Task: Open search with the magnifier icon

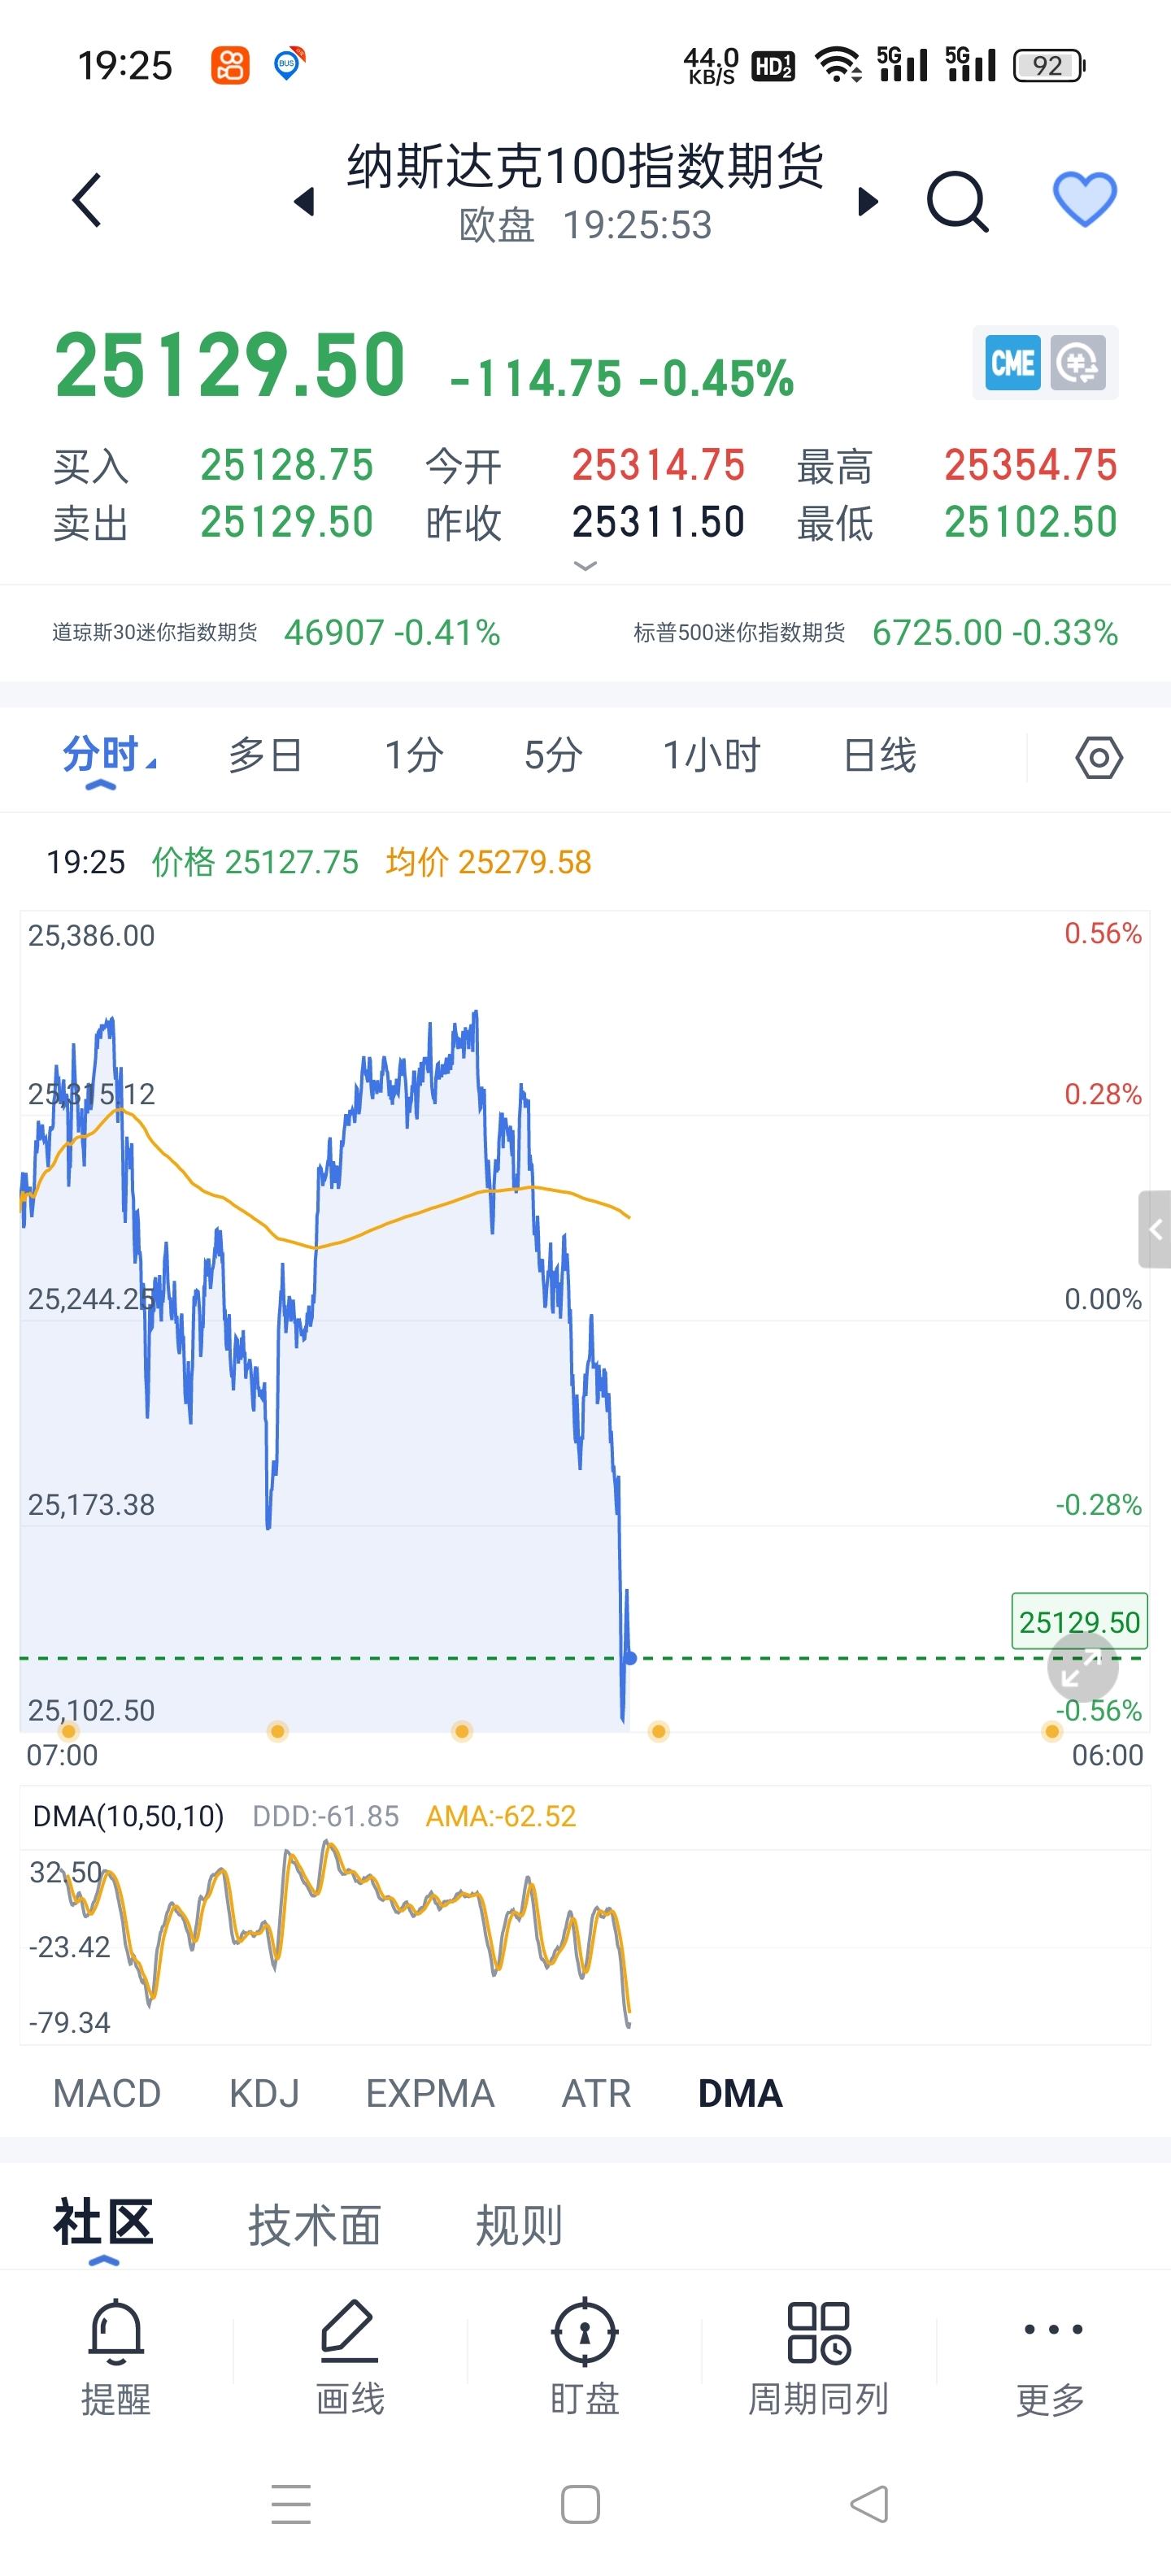Action: [x=957, y=201]
